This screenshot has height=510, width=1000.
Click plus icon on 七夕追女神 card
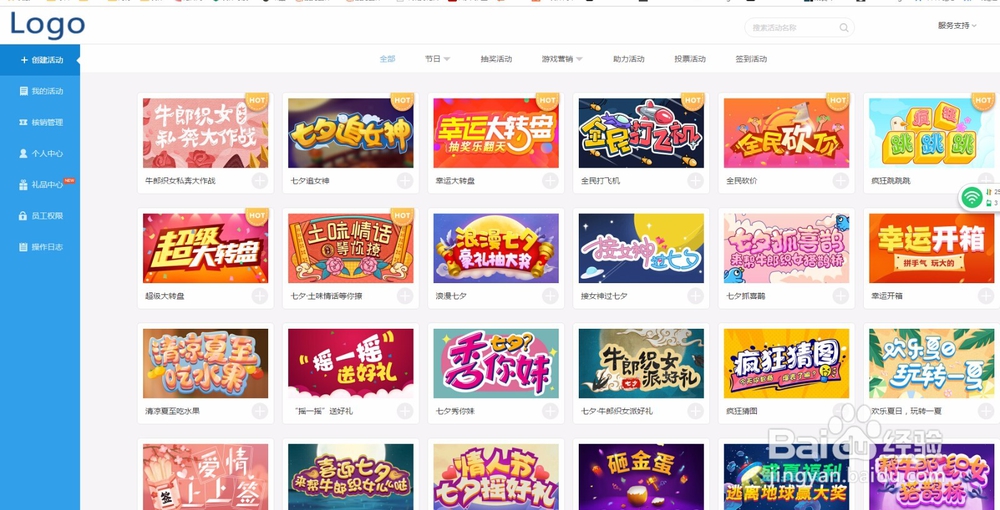click(405, 181)
